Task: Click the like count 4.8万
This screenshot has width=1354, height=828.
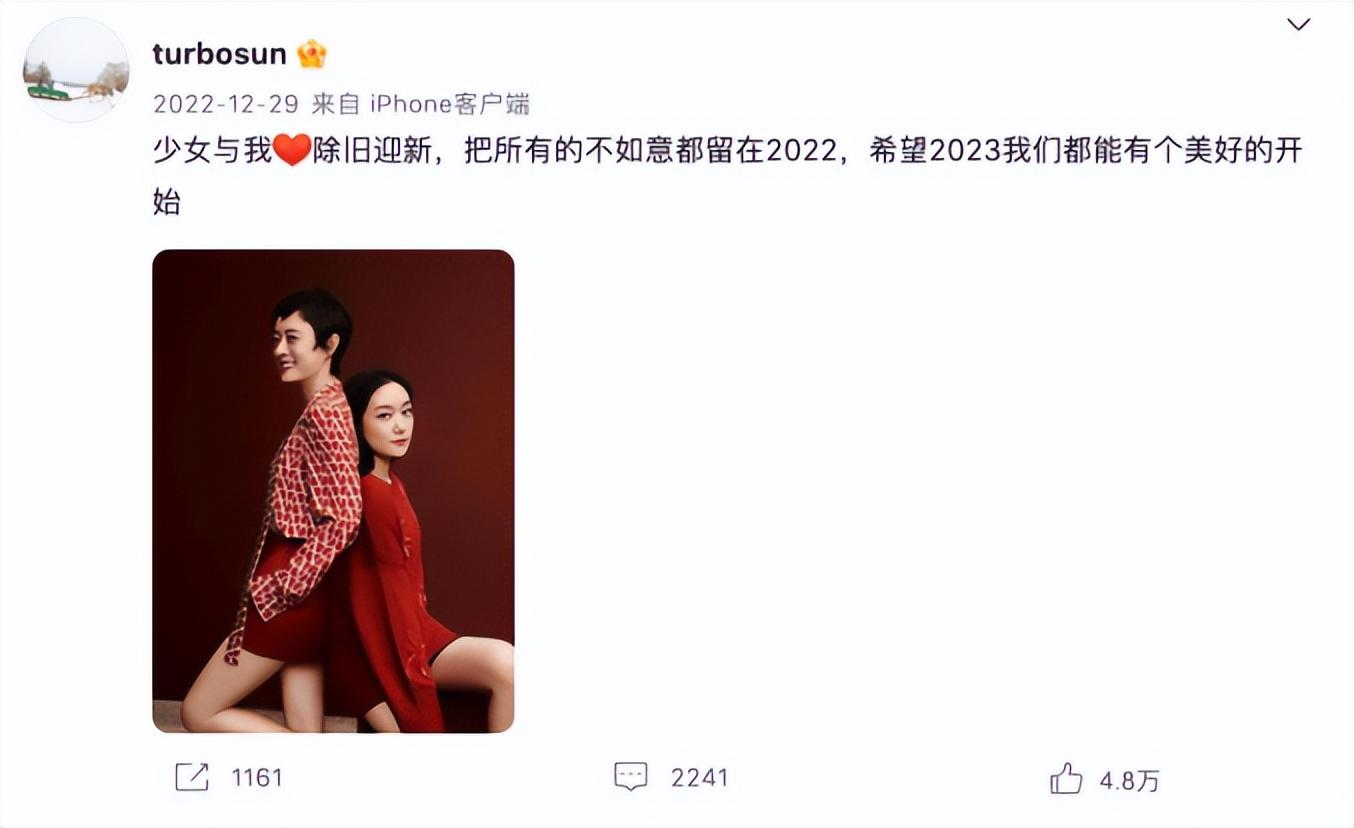Action: (x=1129, y=780)
